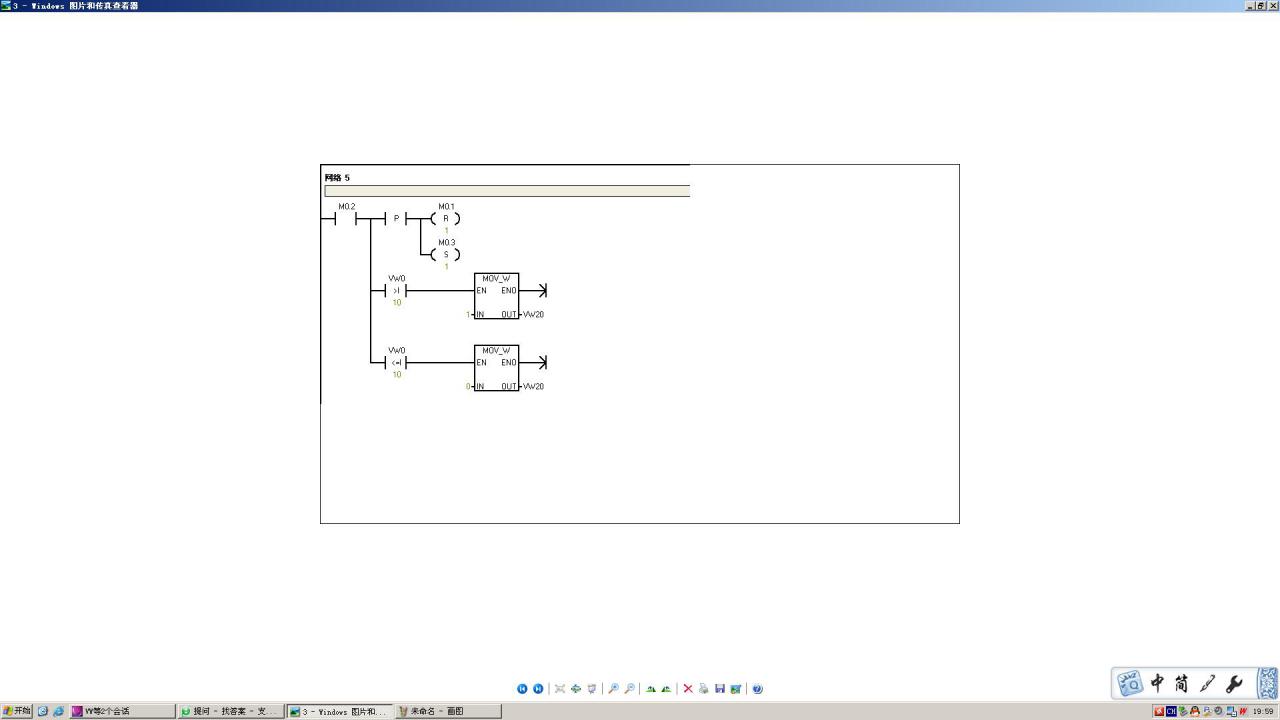Select the Windows 图片和 viewer taskbar item

click(x=339, y=711)
